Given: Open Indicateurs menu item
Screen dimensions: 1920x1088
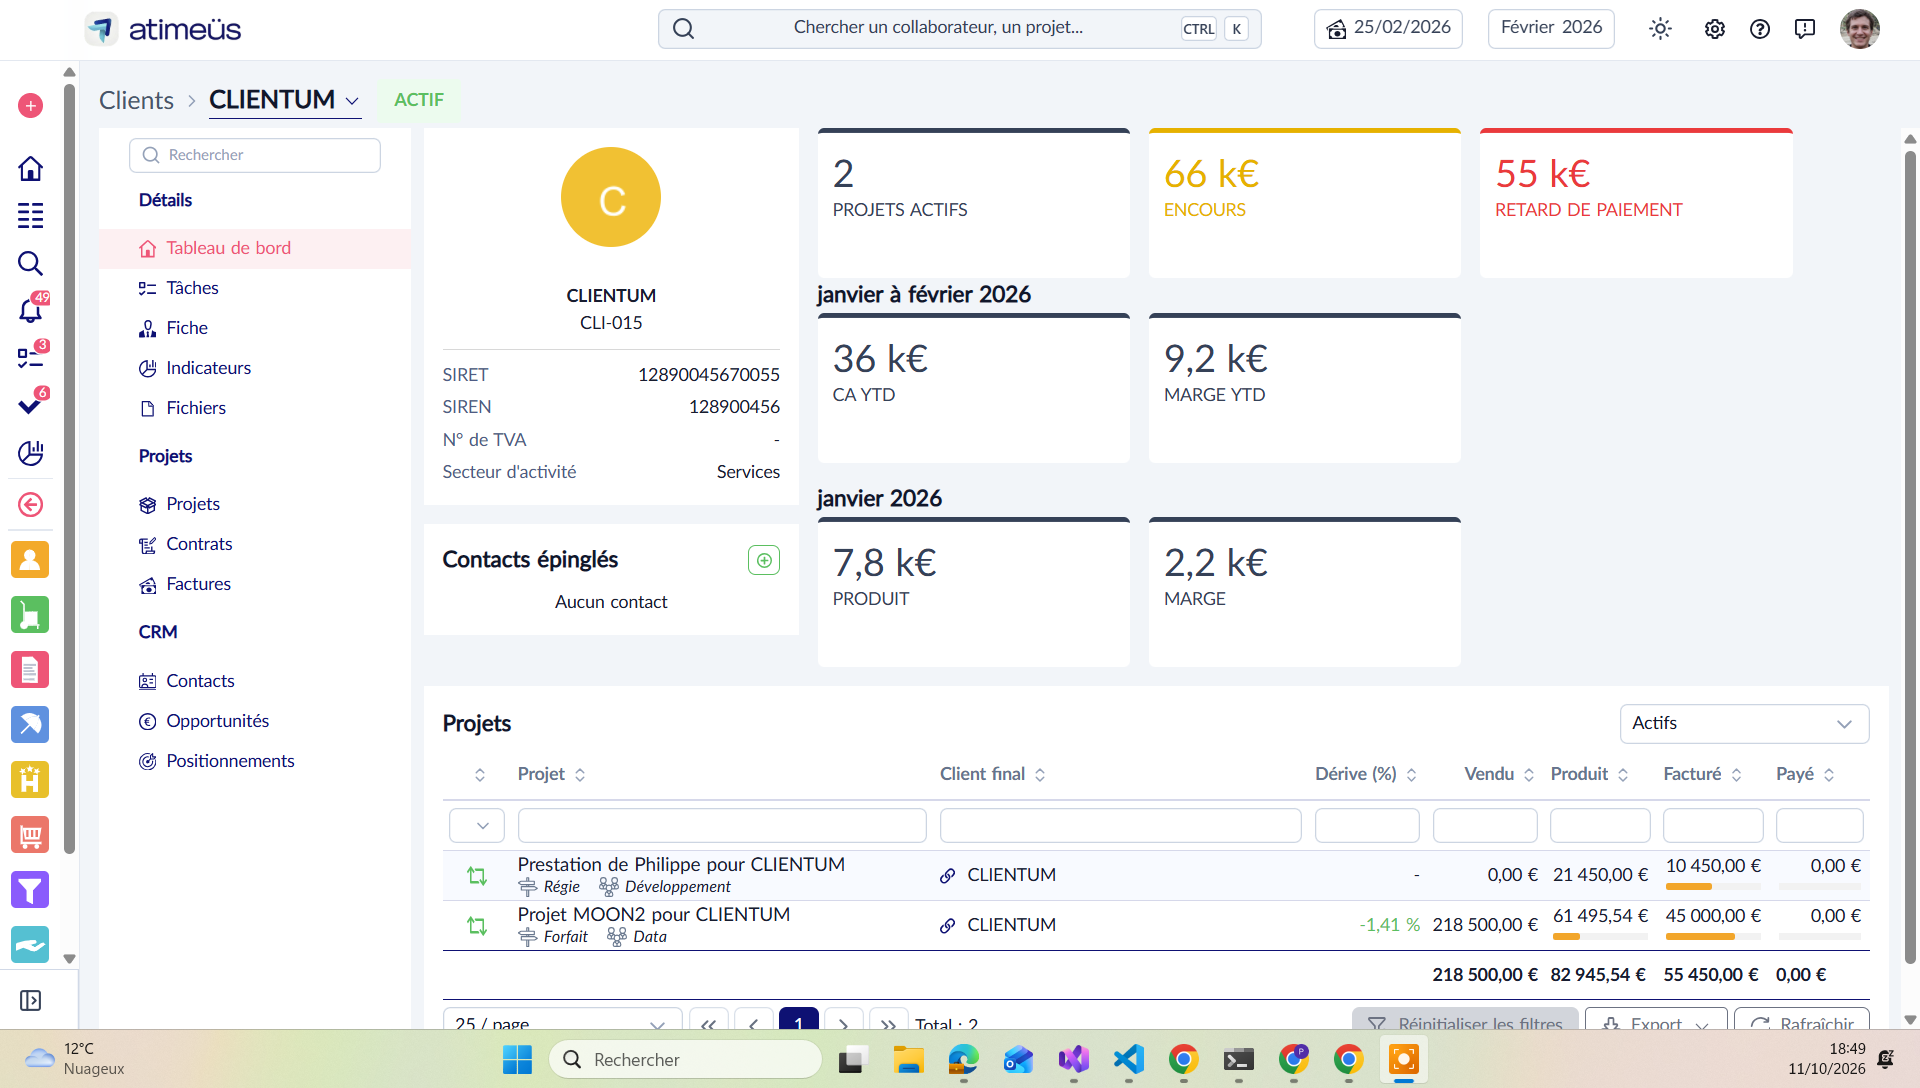Looking at the screenshot, I should [208, 368].
